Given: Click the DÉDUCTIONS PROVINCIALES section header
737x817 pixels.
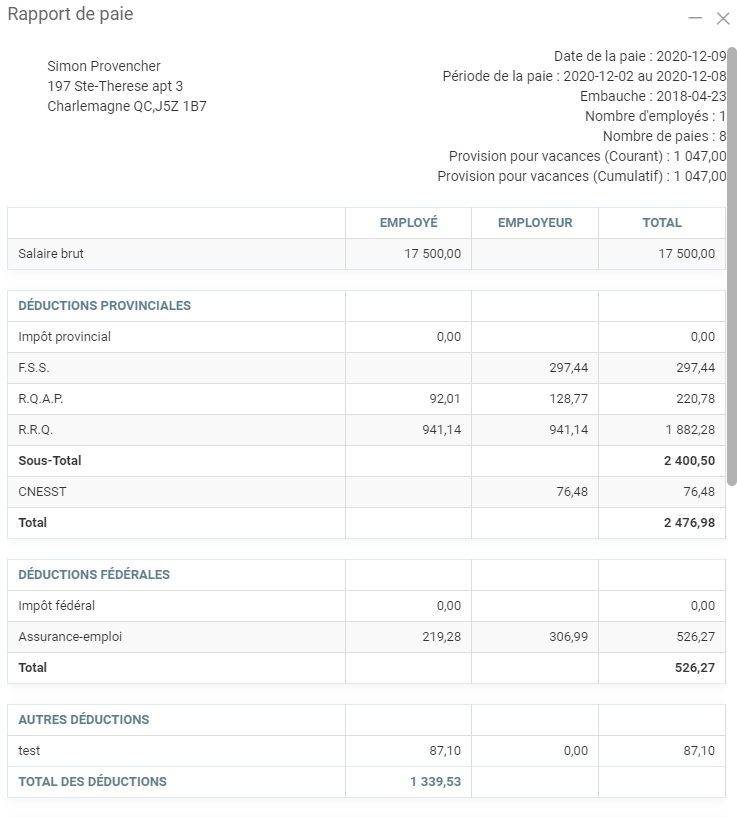Looking at the screenshot, I should coord(104,306).
